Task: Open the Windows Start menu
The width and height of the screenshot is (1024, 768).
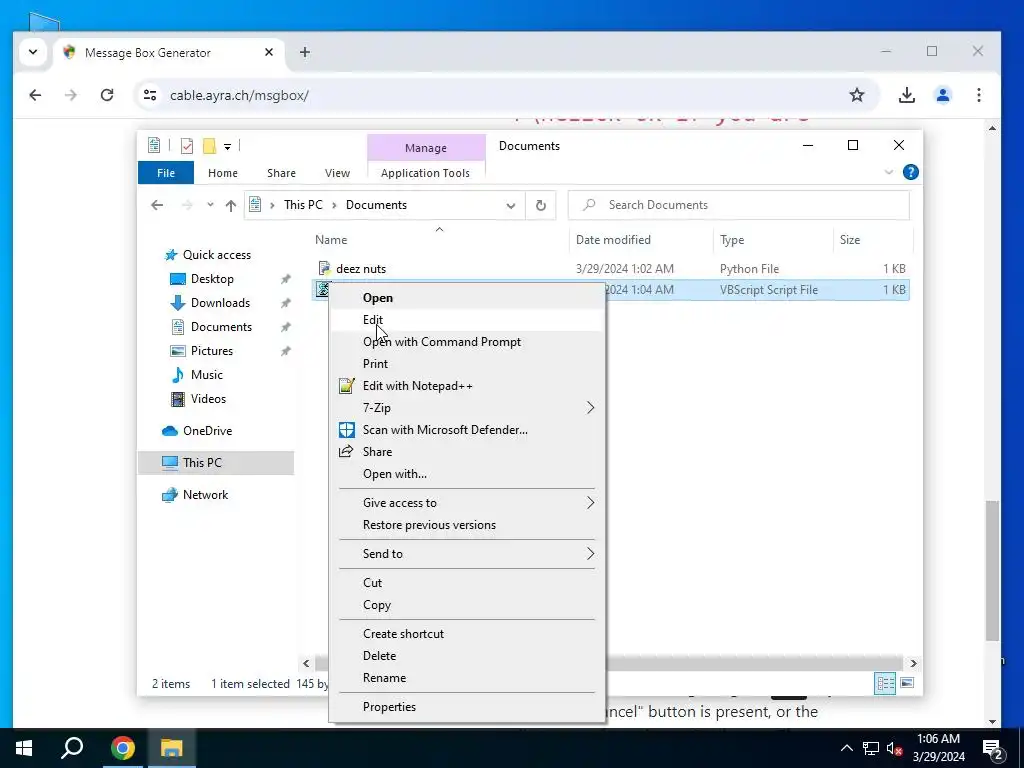Action: 24,748
